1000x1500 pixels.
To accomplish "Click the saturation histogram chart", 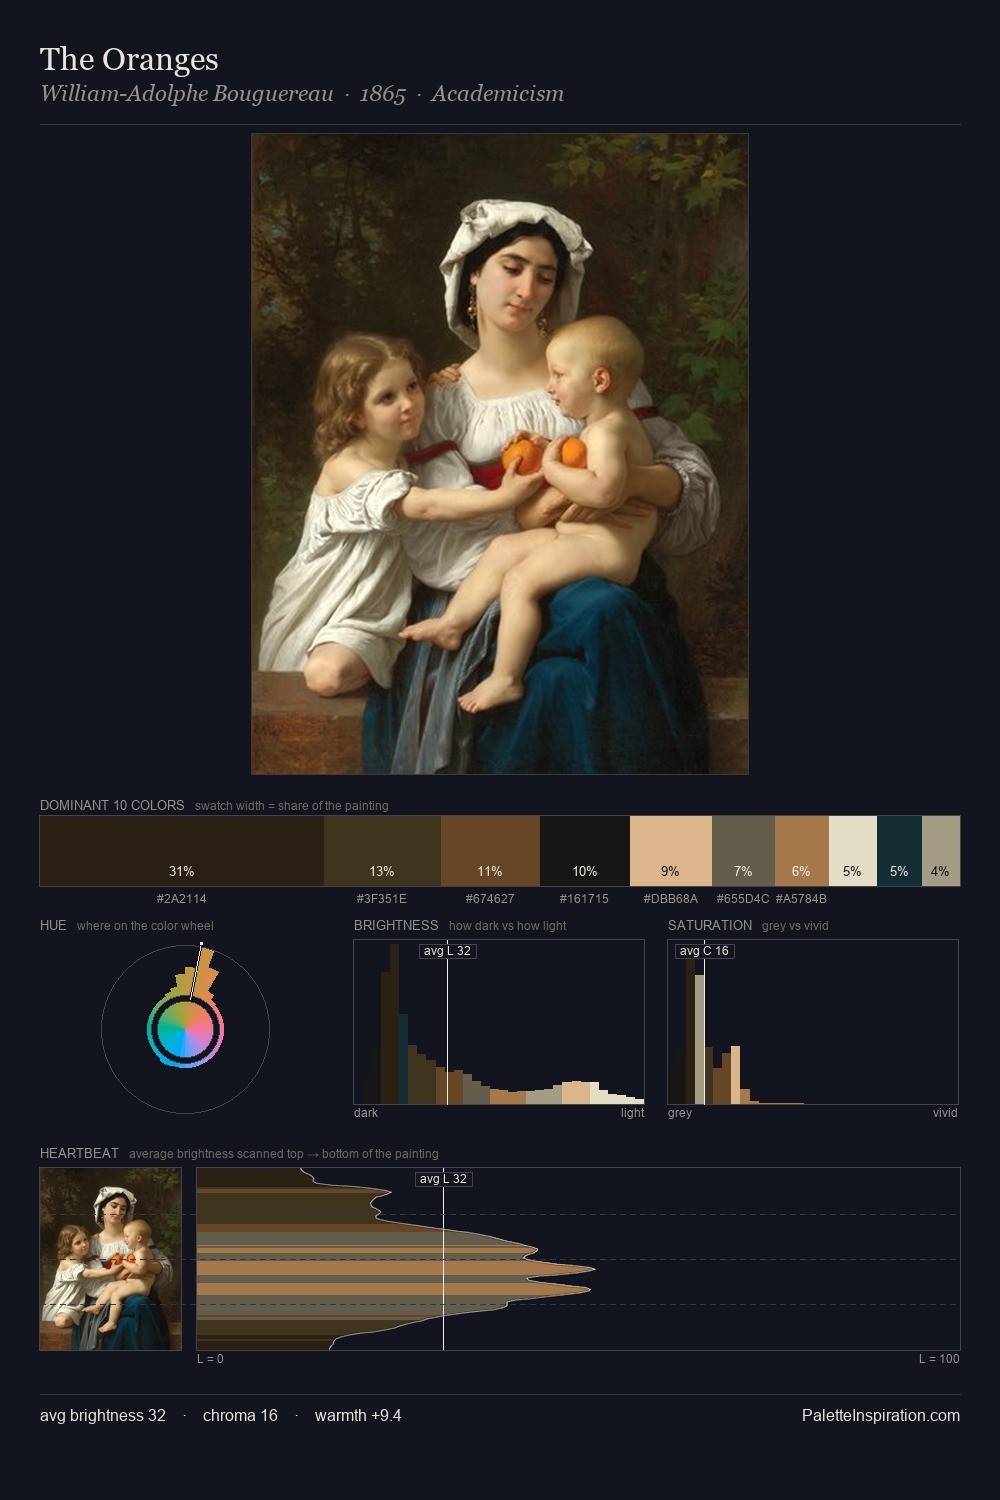I will click(x=813, y=1022).
